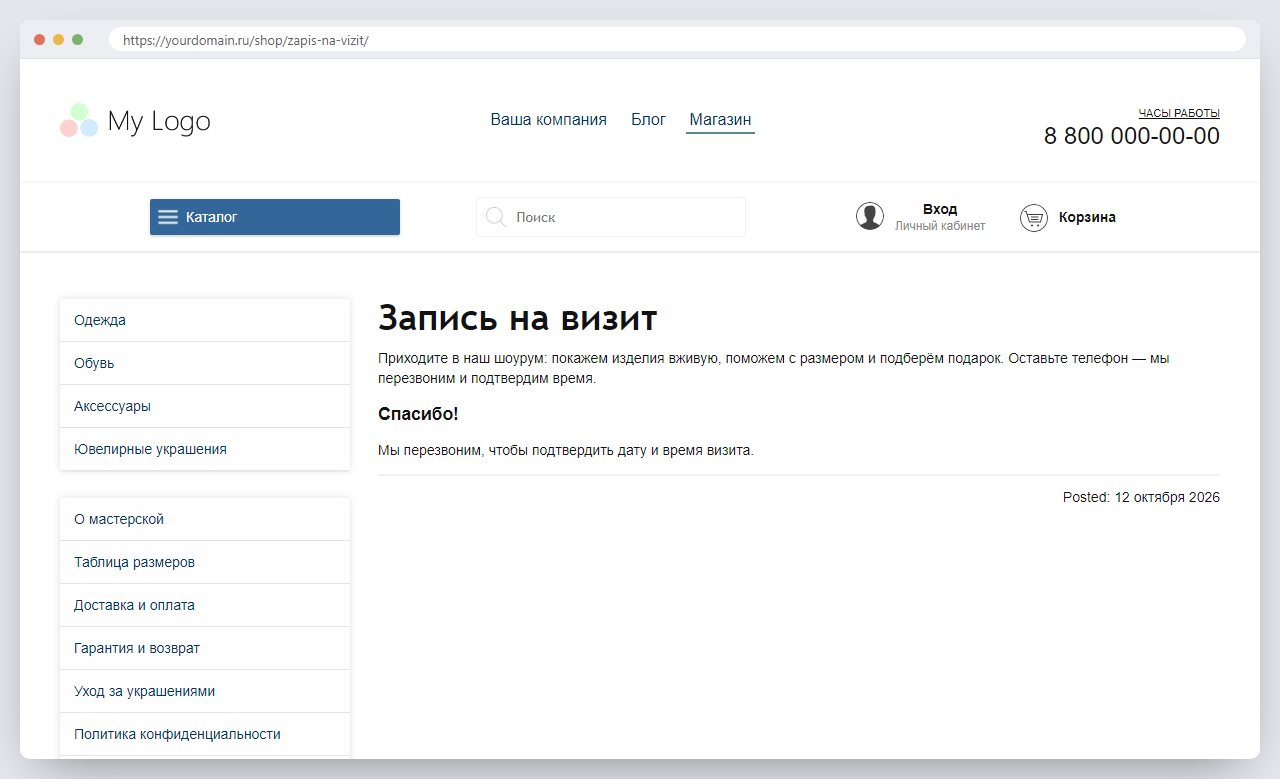This screenshot has height=779, width=1280.
Task: Click phone number 8 800 000-00-00
Action: [x=1132, y=136]
